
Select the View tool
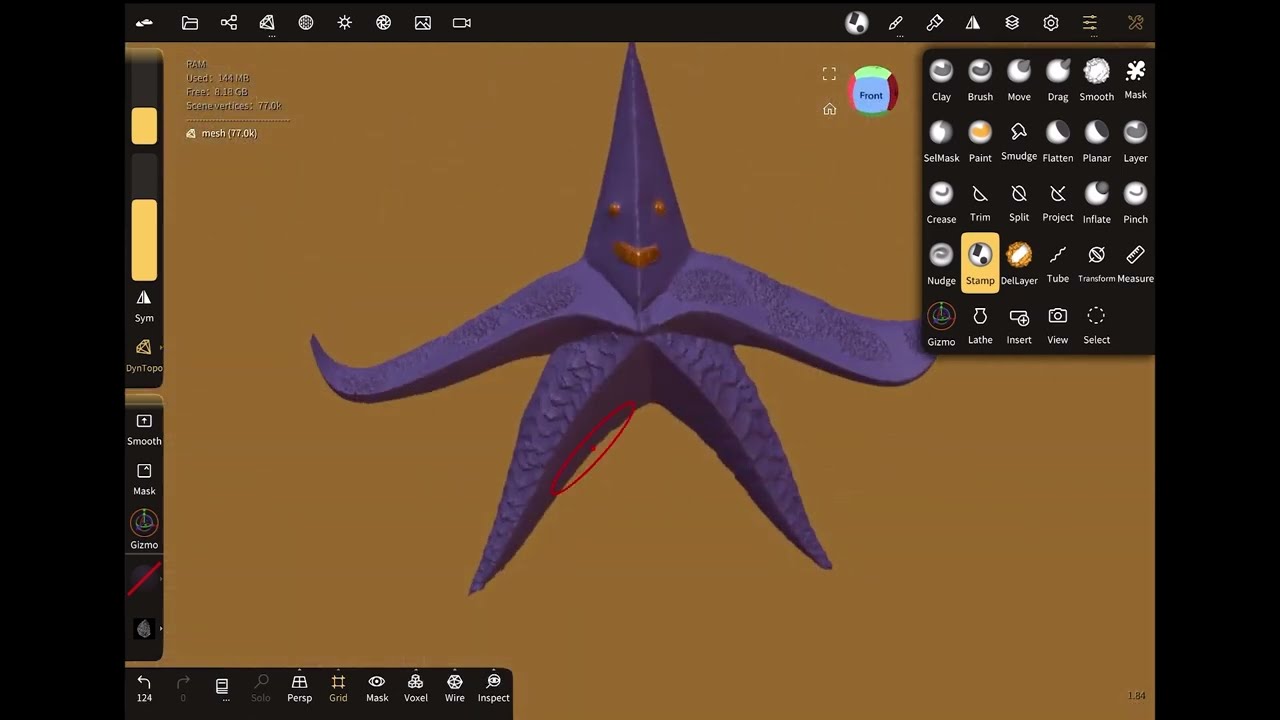click(x=1058, y=325)
